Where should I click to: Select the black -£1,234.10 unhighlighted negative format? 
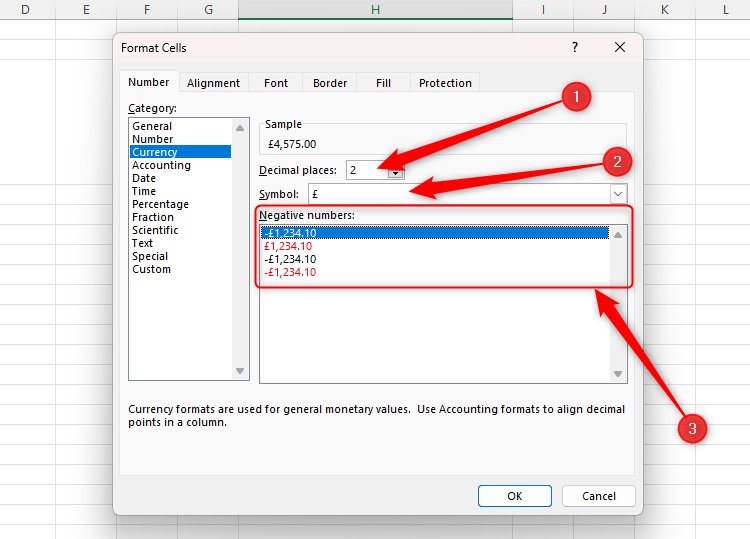coord(435,259)
